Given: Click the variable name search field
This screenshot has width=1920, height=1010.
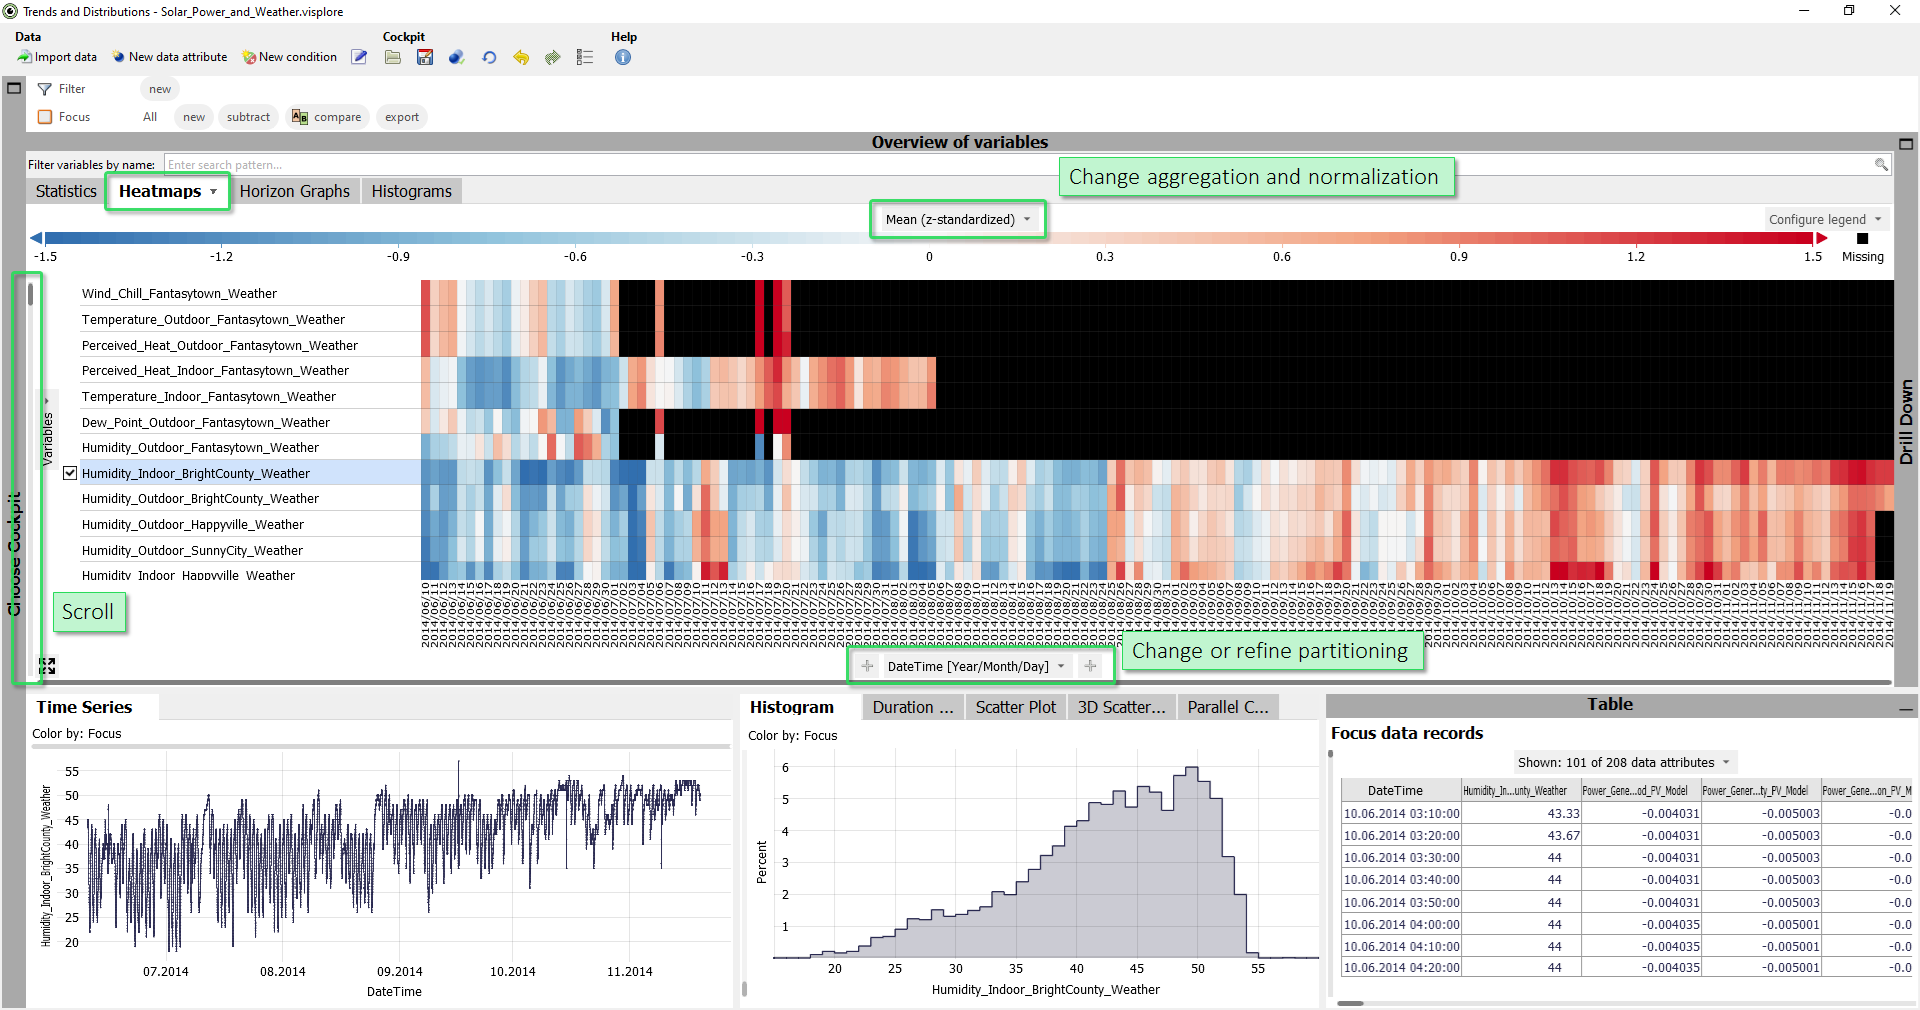Looking at the screenshot, I should pos(1020,165).
